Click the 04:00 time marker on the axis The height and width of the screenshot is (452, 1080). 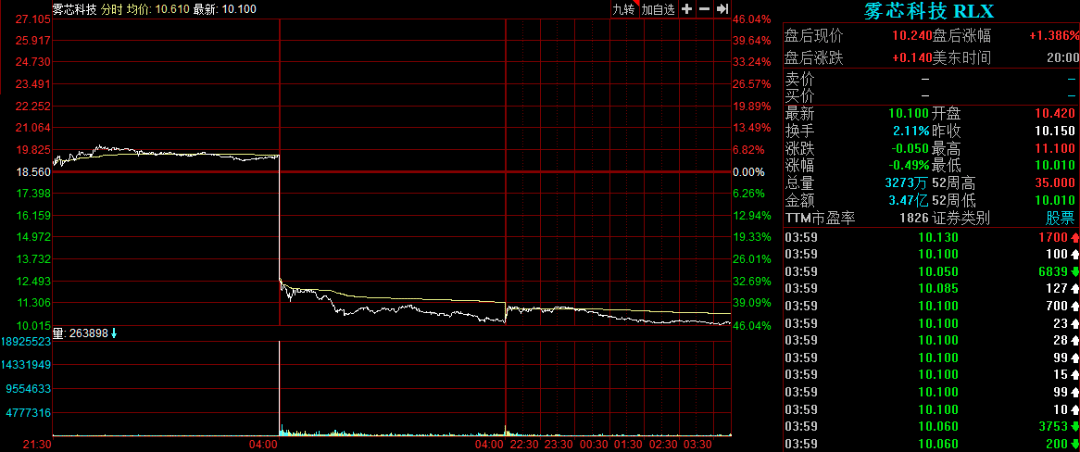pyautogui.click(x=263, y=443)
